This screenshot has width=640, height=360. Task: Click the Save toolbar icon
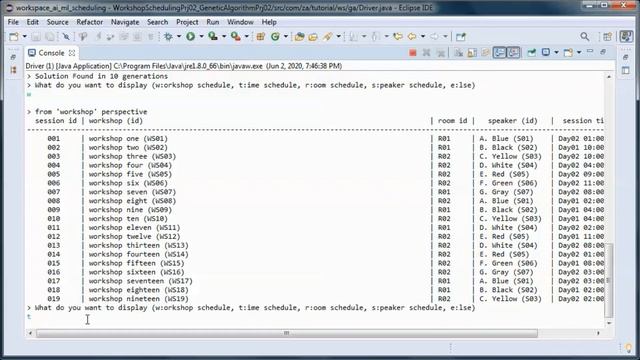[x=36, y=37]
